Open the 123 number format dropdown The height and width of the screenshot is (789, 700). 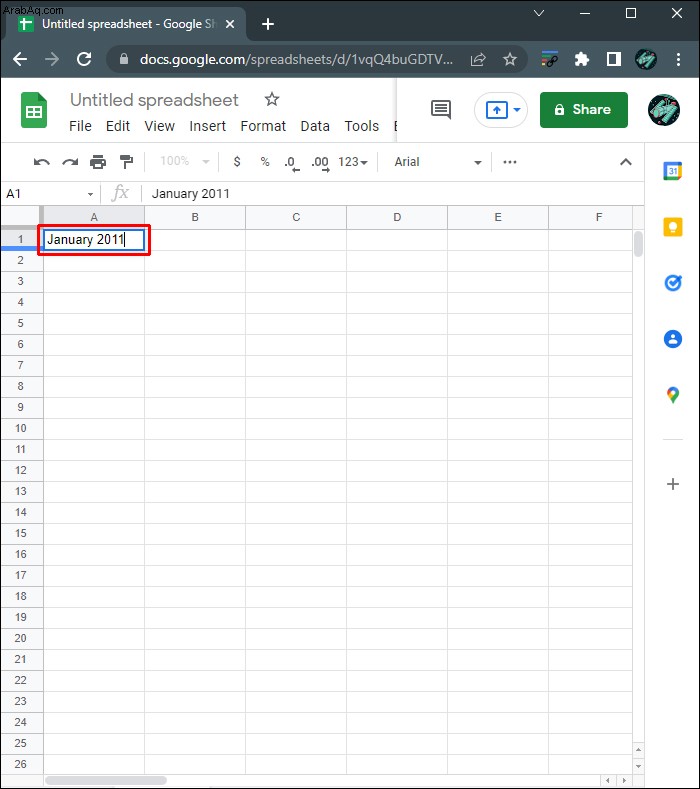click(352, 162)
